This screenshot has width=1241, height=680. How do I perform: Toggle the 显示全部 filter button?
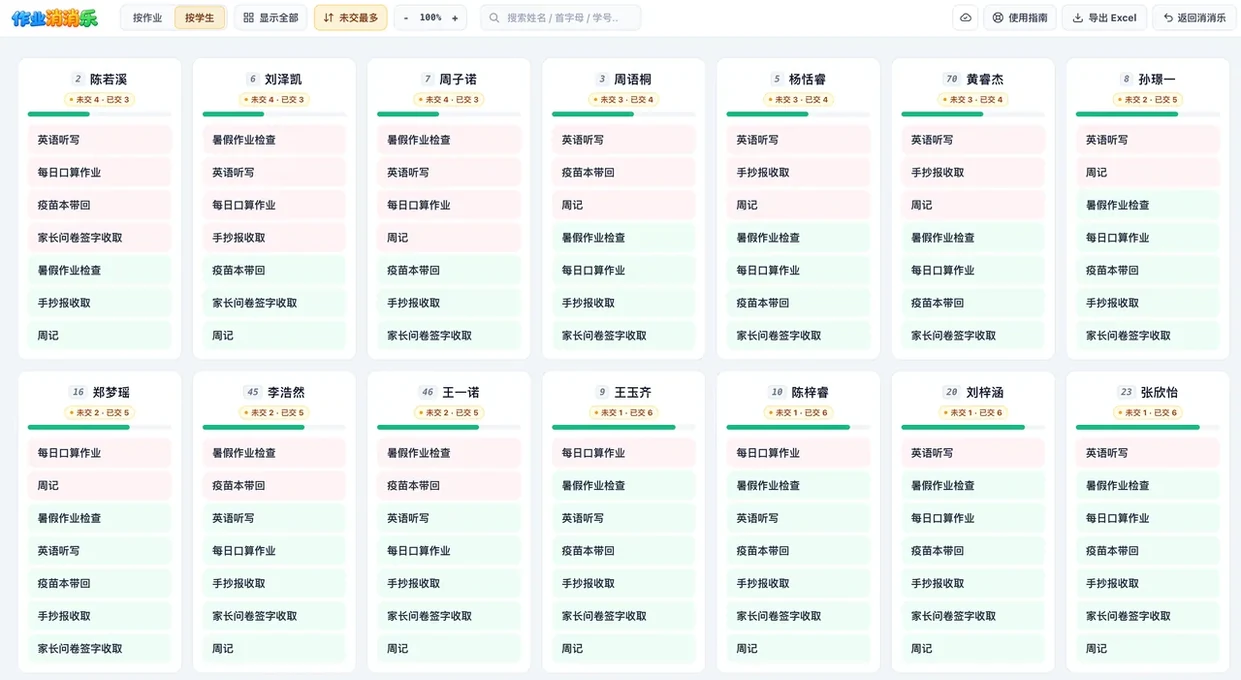[270, 18]
